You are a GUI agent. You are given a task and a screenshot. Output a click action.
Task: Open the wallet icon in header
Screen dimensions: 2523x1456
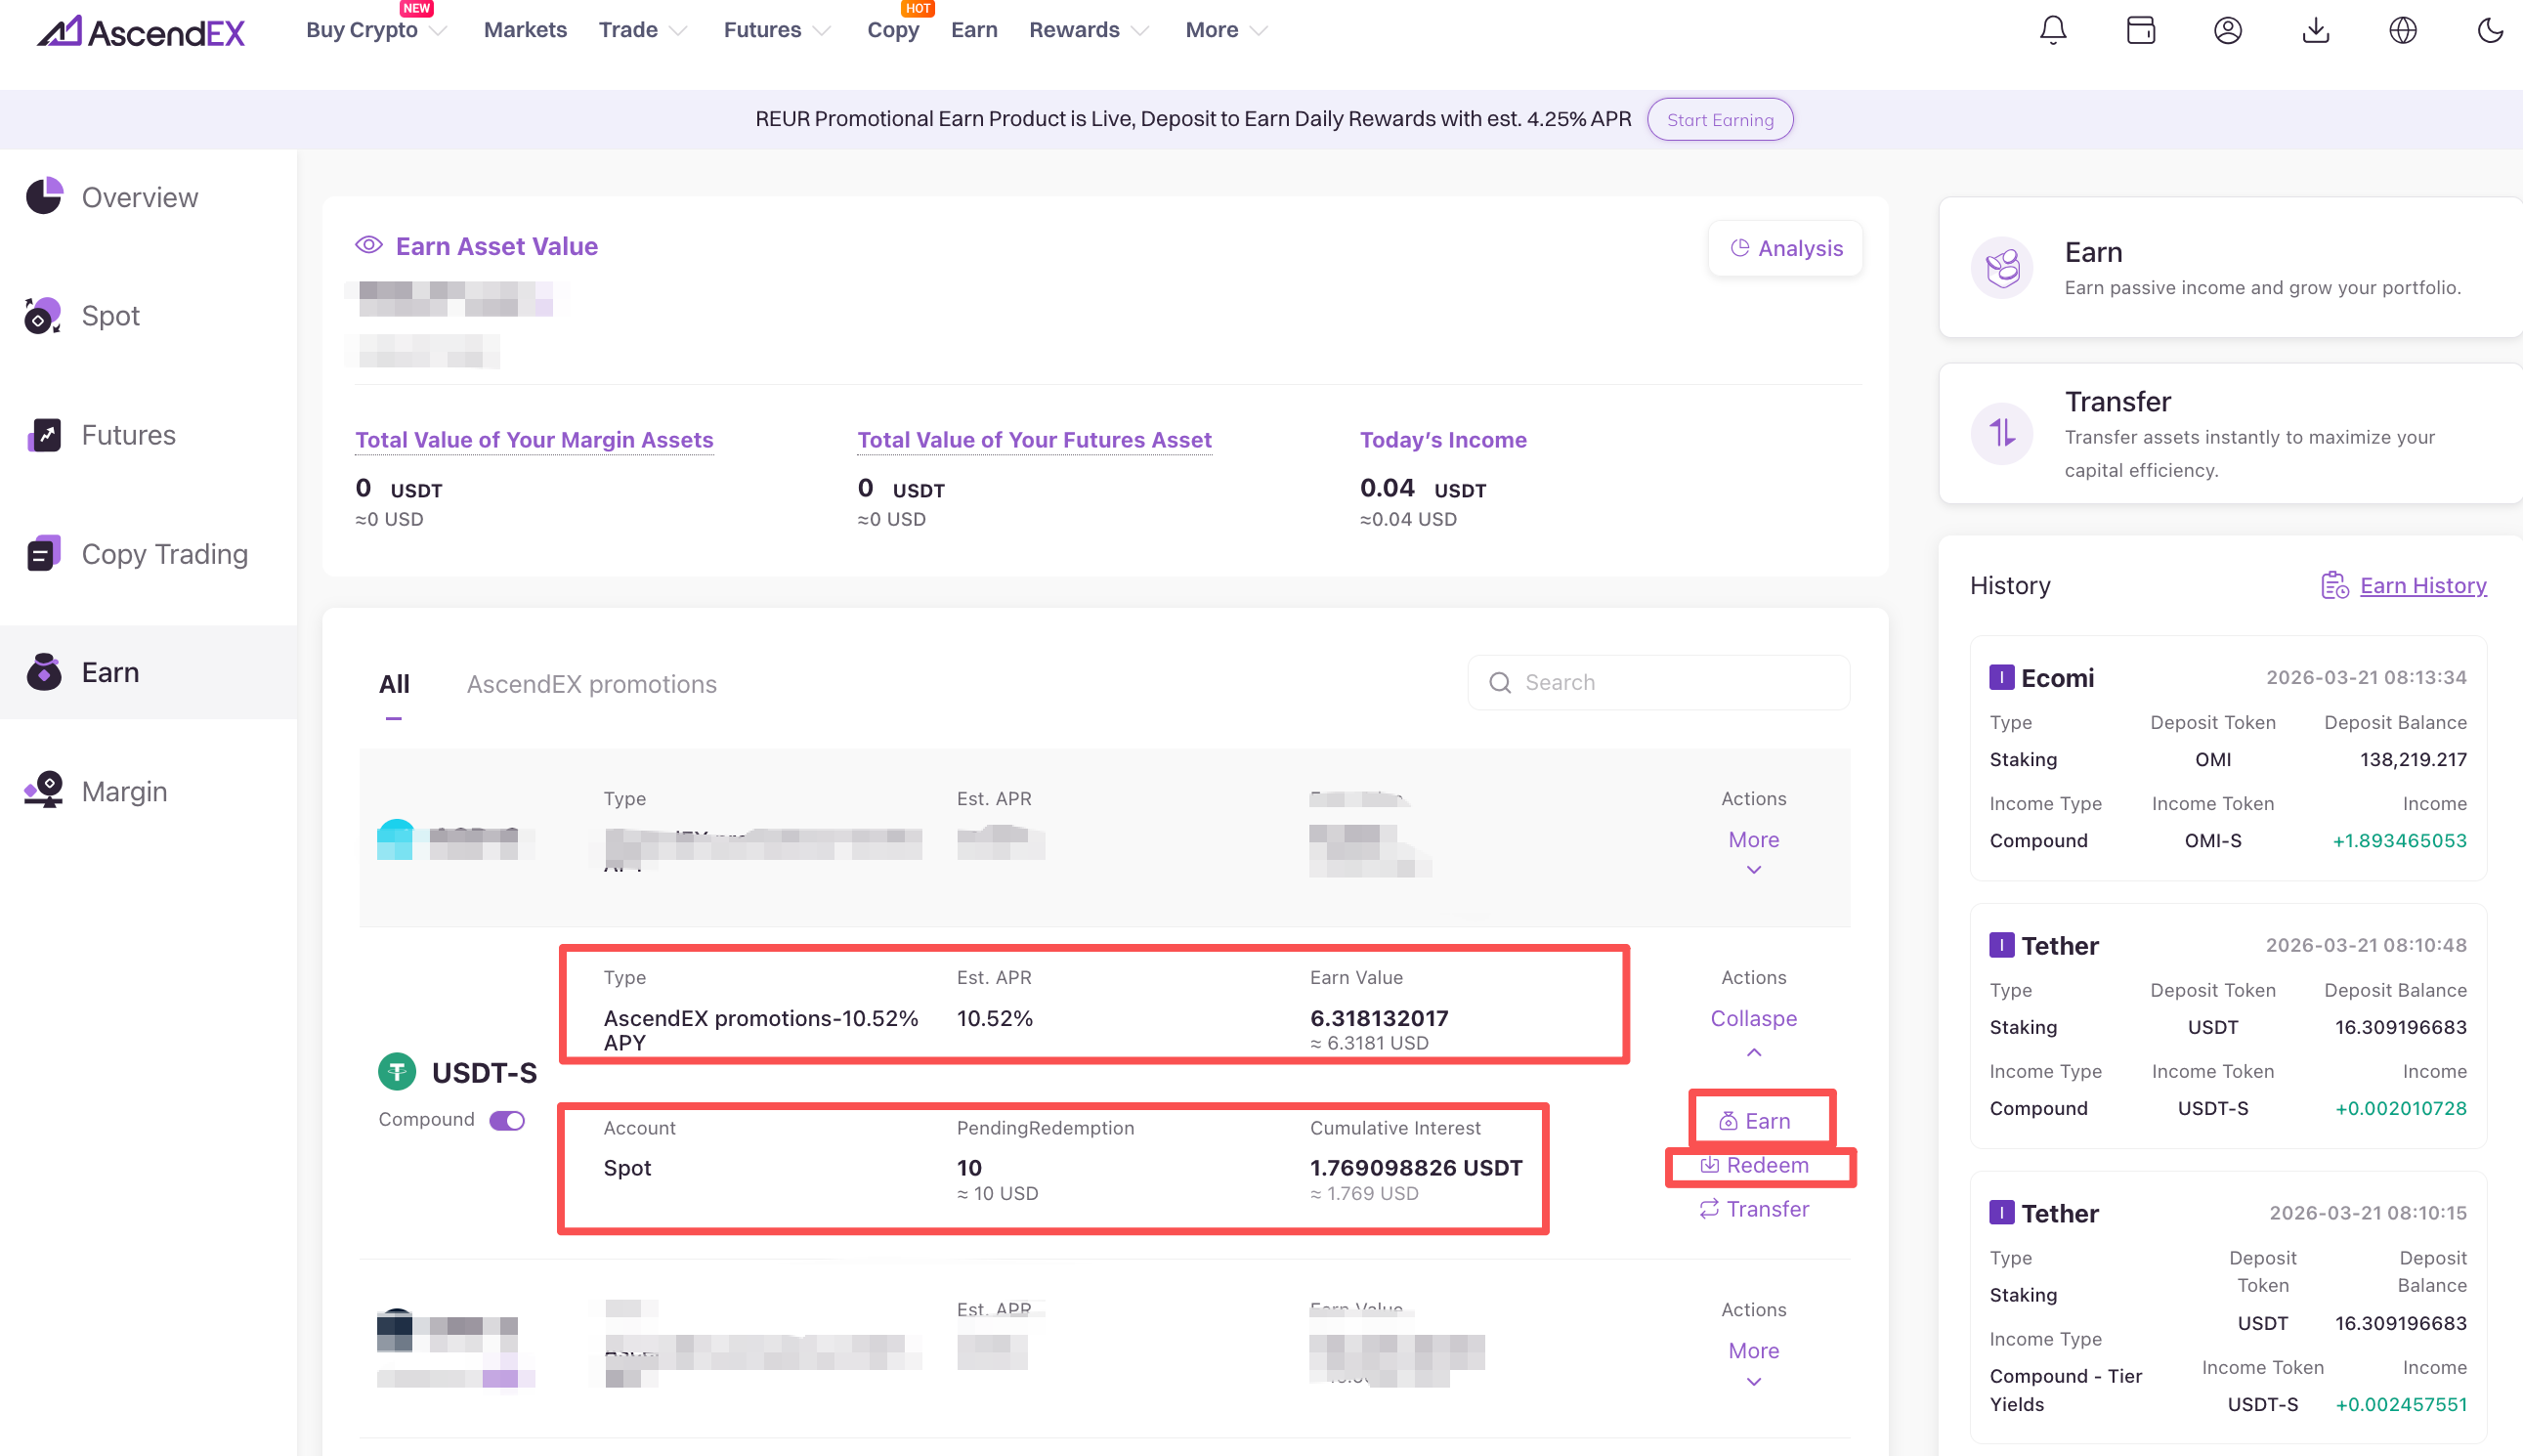[x=2140, y=30]
